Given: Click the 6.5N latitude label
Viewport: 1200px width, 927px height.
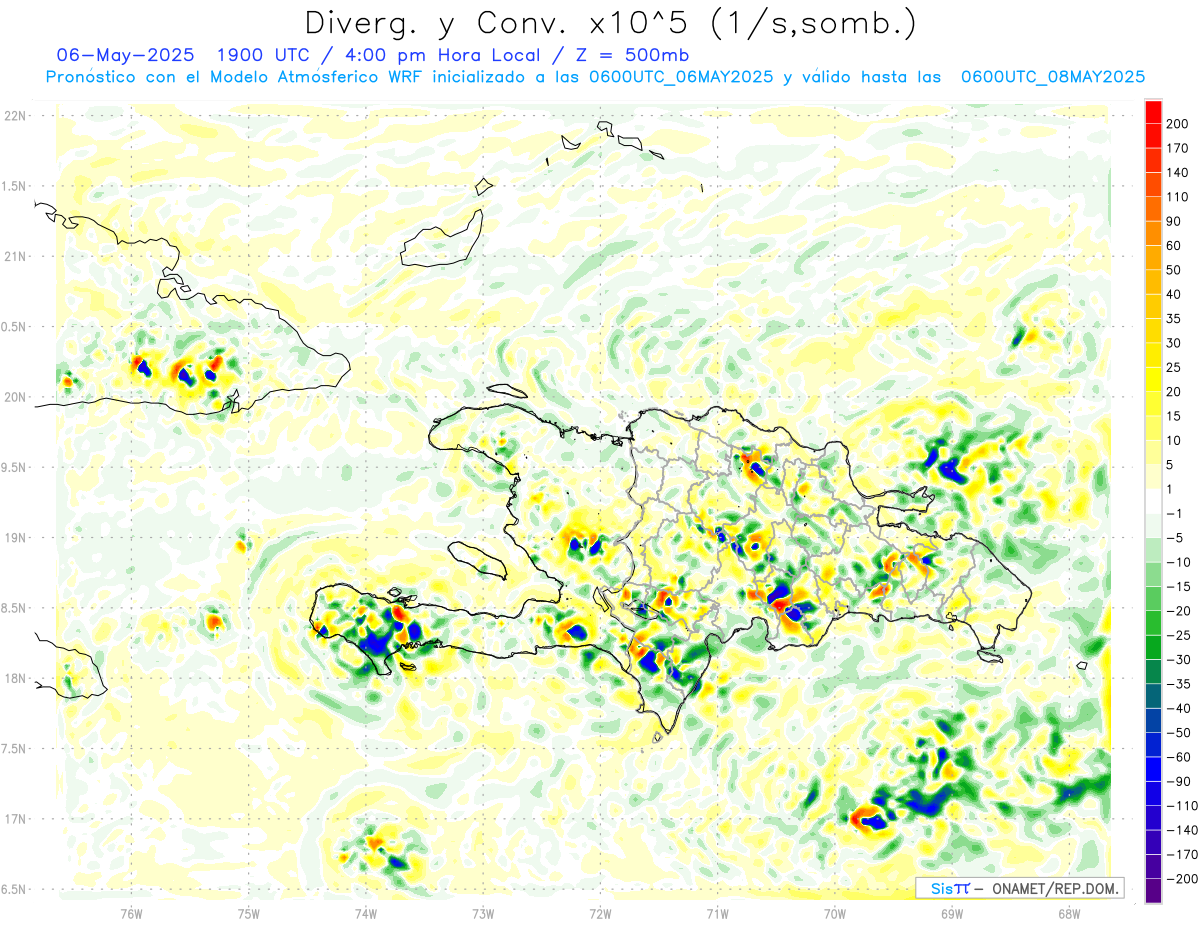Looking at the screenshot, I should pos(15,889).
